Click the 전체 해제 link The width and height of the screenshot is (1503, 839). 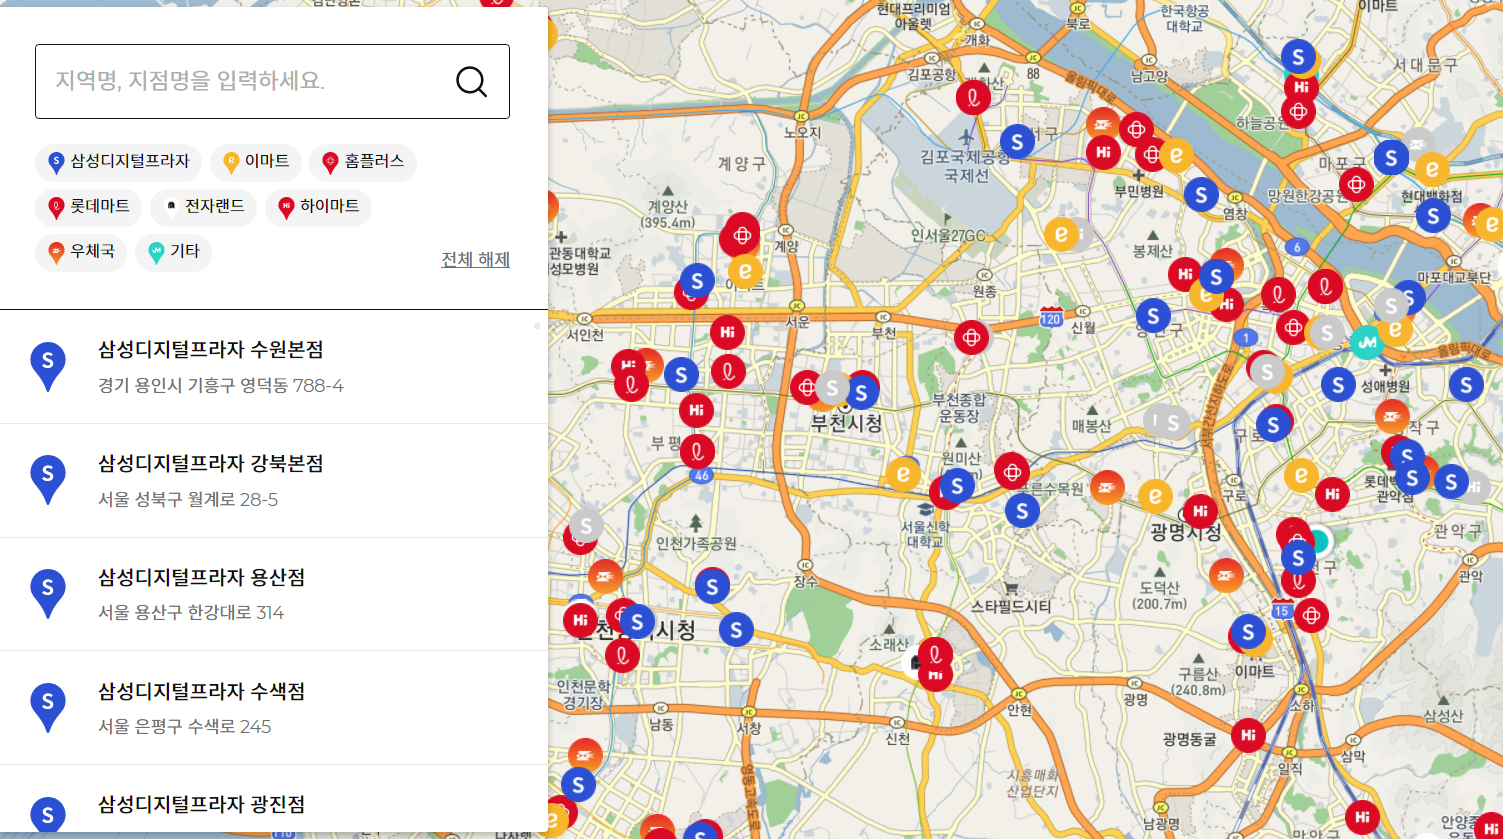click(x=476, y=260)
